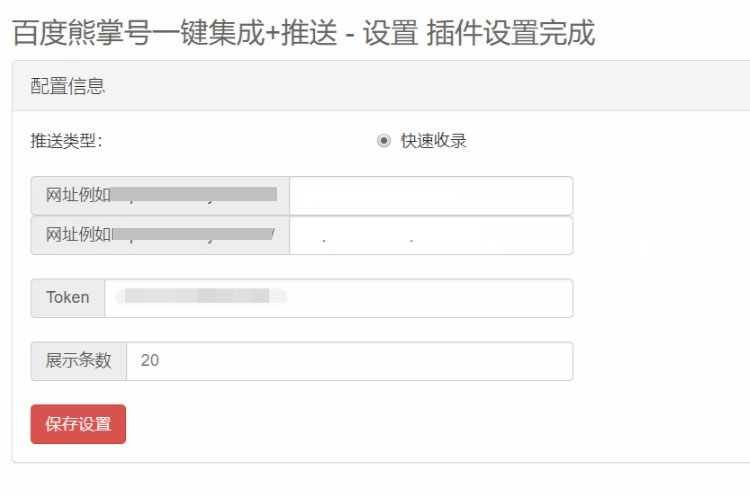
Task: Click the 插件设置完成 status message
Action: [510, 34]
